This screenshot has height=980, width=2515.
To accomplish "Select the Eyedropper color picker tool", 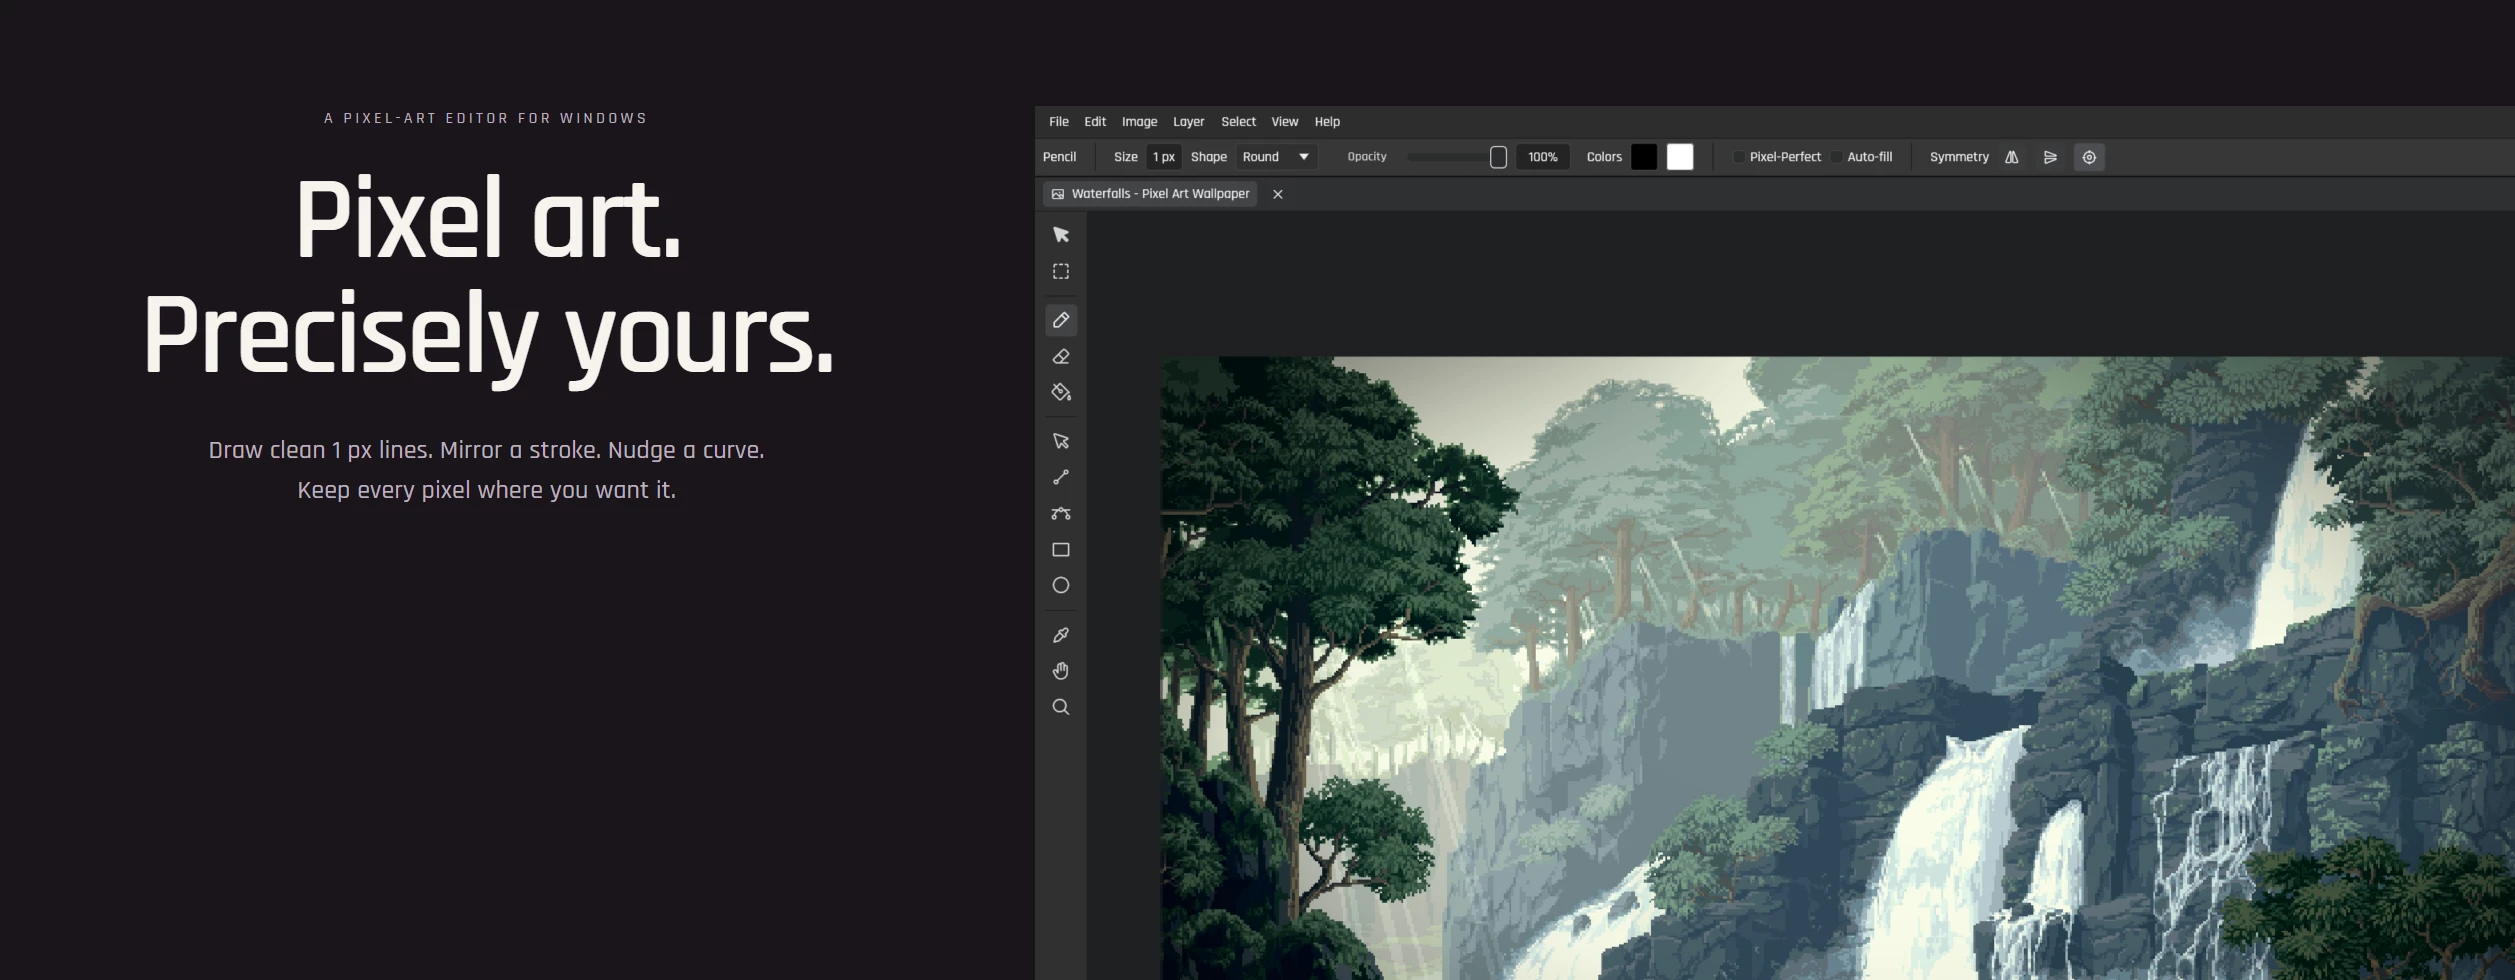I will coord(1061,635).
